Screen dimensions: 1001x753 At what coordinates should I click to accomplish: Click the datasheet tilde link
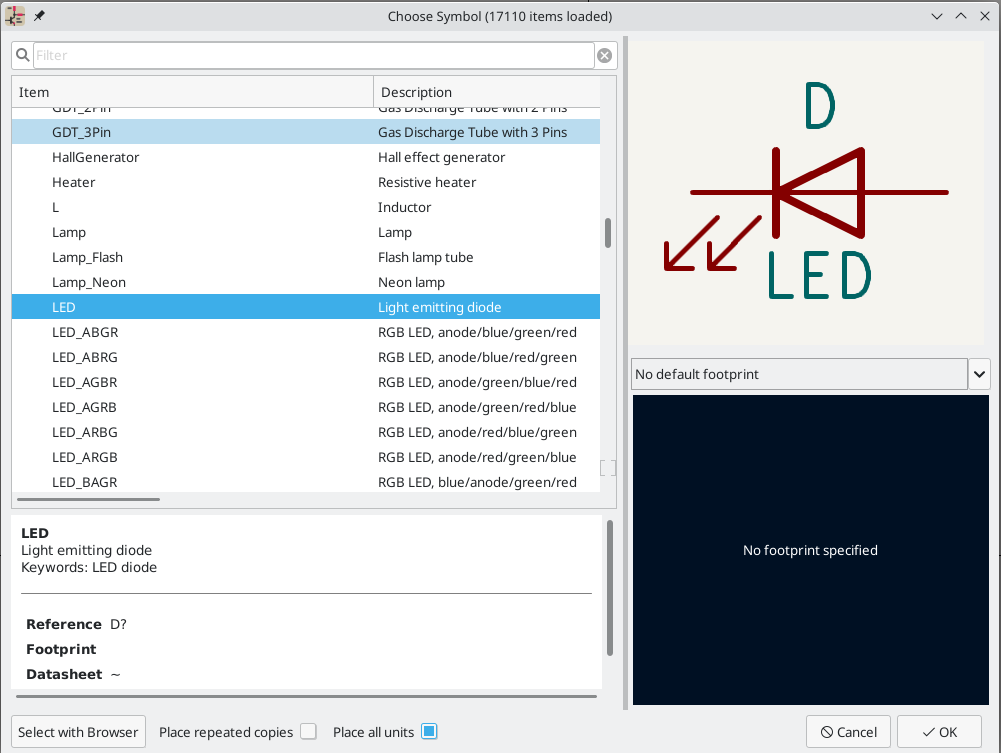coord(117,674)
